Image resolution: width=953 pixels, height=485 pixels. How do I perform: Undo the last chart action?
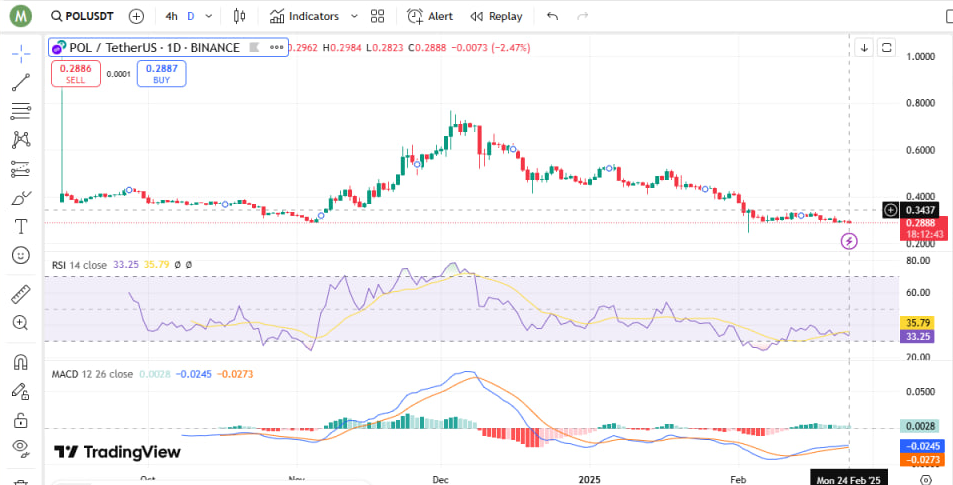(x=552, y=16)
